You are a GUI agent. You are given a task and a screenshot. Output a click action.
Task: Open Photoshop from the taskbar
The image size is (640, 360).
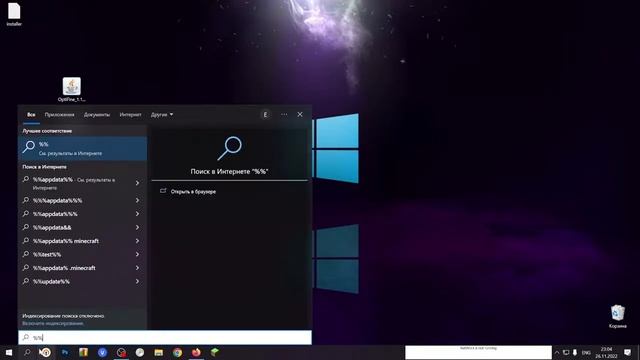pyautogui.click(x=64, y=352)
